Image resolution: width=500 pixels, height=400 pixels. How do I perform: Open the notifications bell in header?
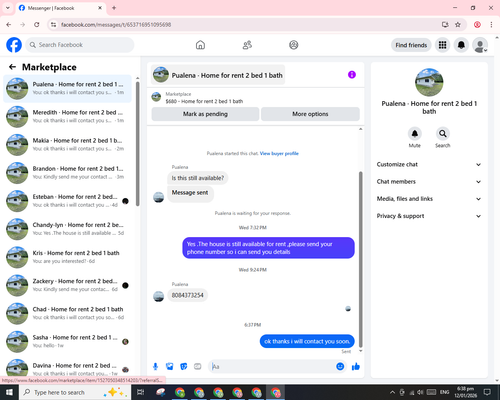coord(461,45)
